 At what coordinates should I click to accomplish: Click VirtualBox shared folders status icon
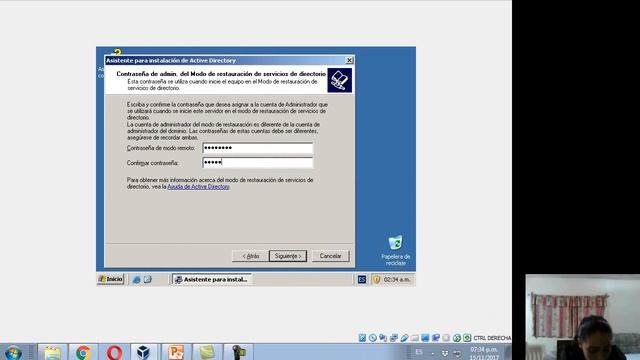coord(415,338)
